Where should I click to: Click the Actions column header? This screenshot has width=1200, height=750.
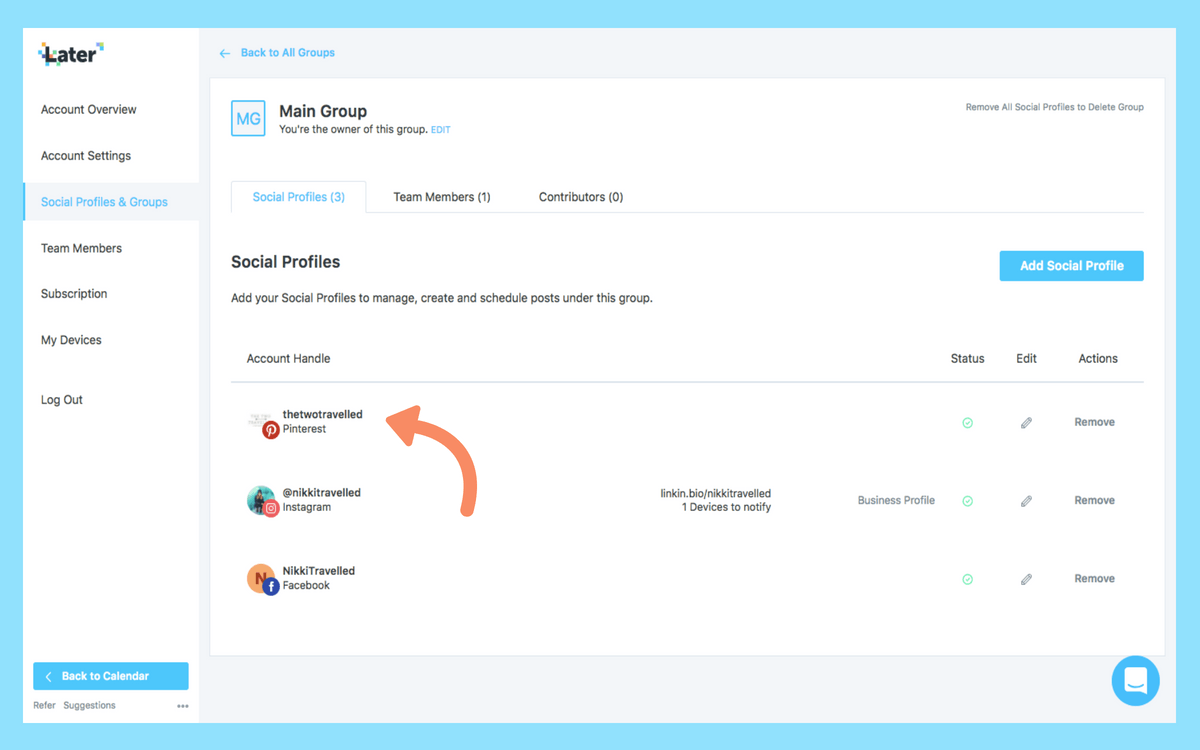[1098, 358]
